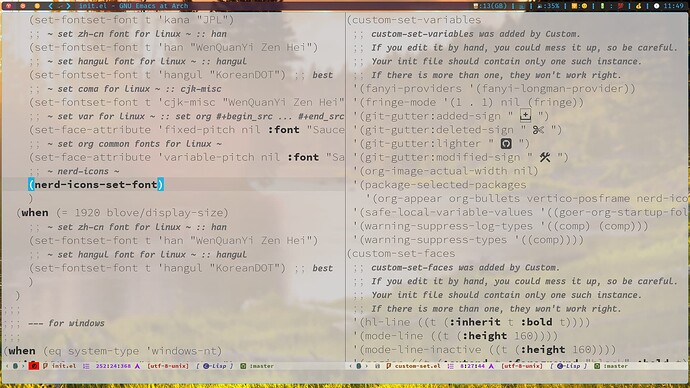Click the '(when (= 1920 blove/display-size)' line
This screenshot has height=388, width=690.
point(122,212)
